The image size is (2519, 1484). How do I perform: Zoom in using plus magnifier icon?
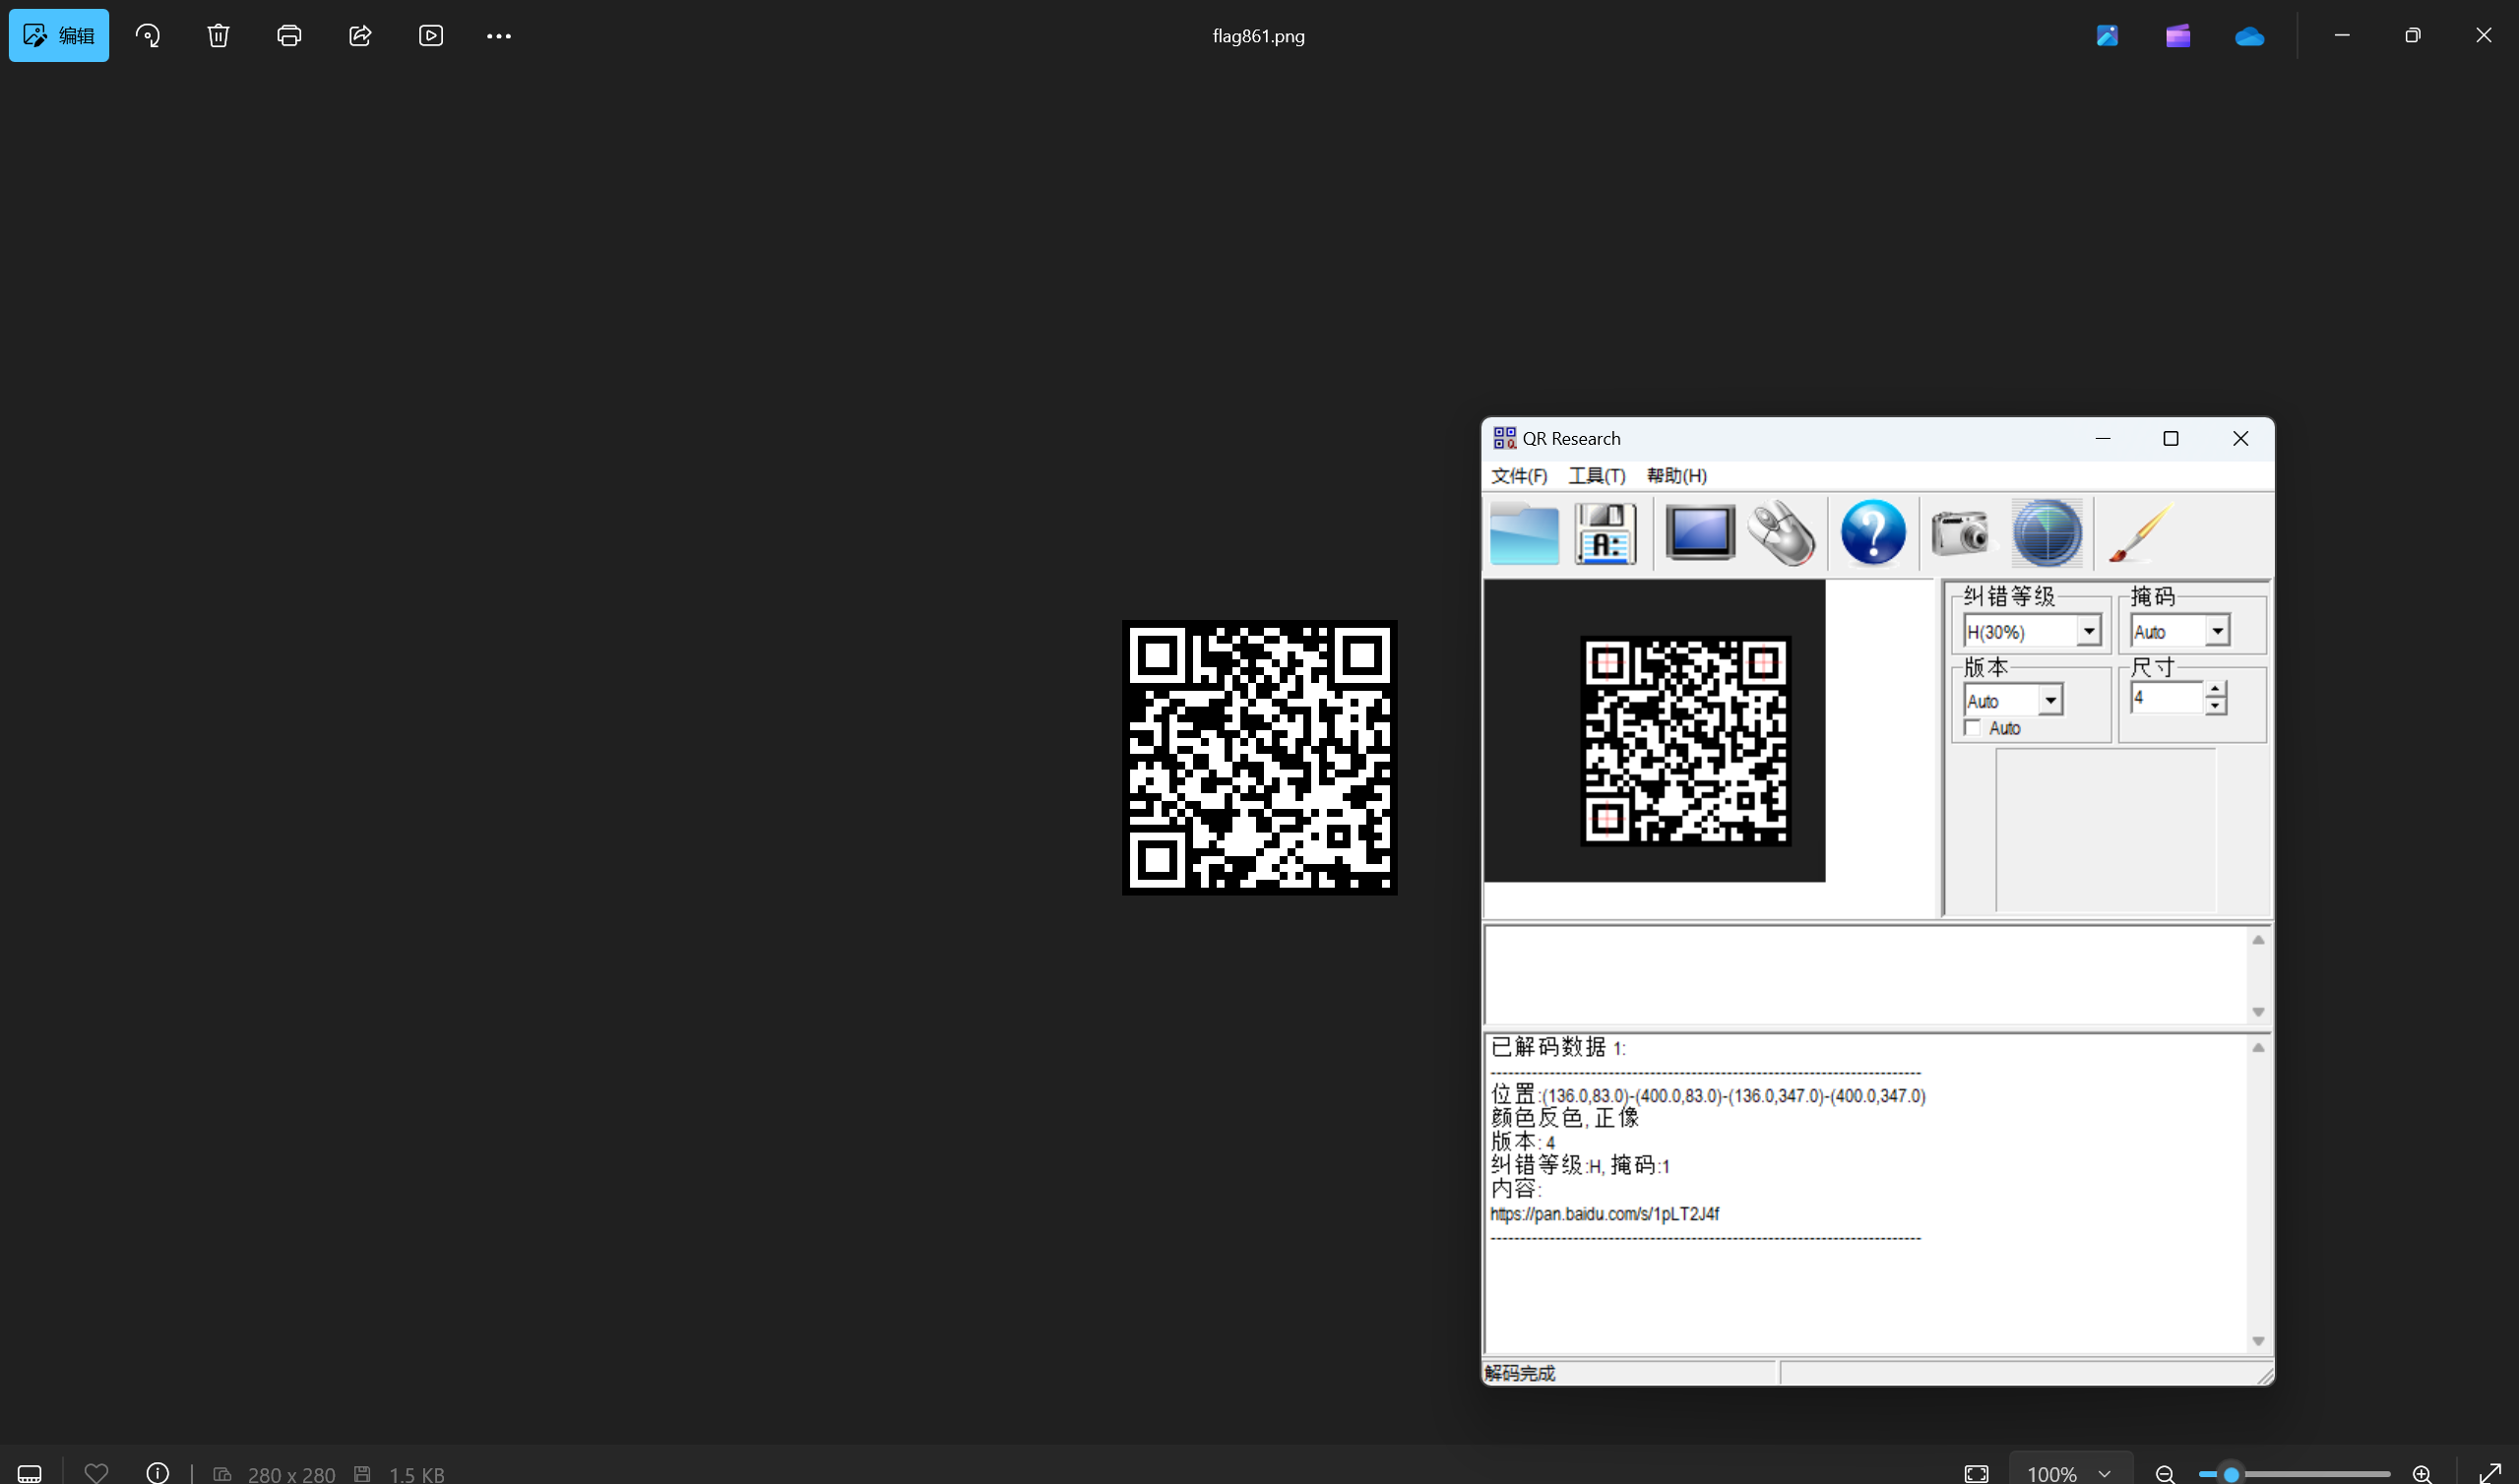pos(2422,1473)
